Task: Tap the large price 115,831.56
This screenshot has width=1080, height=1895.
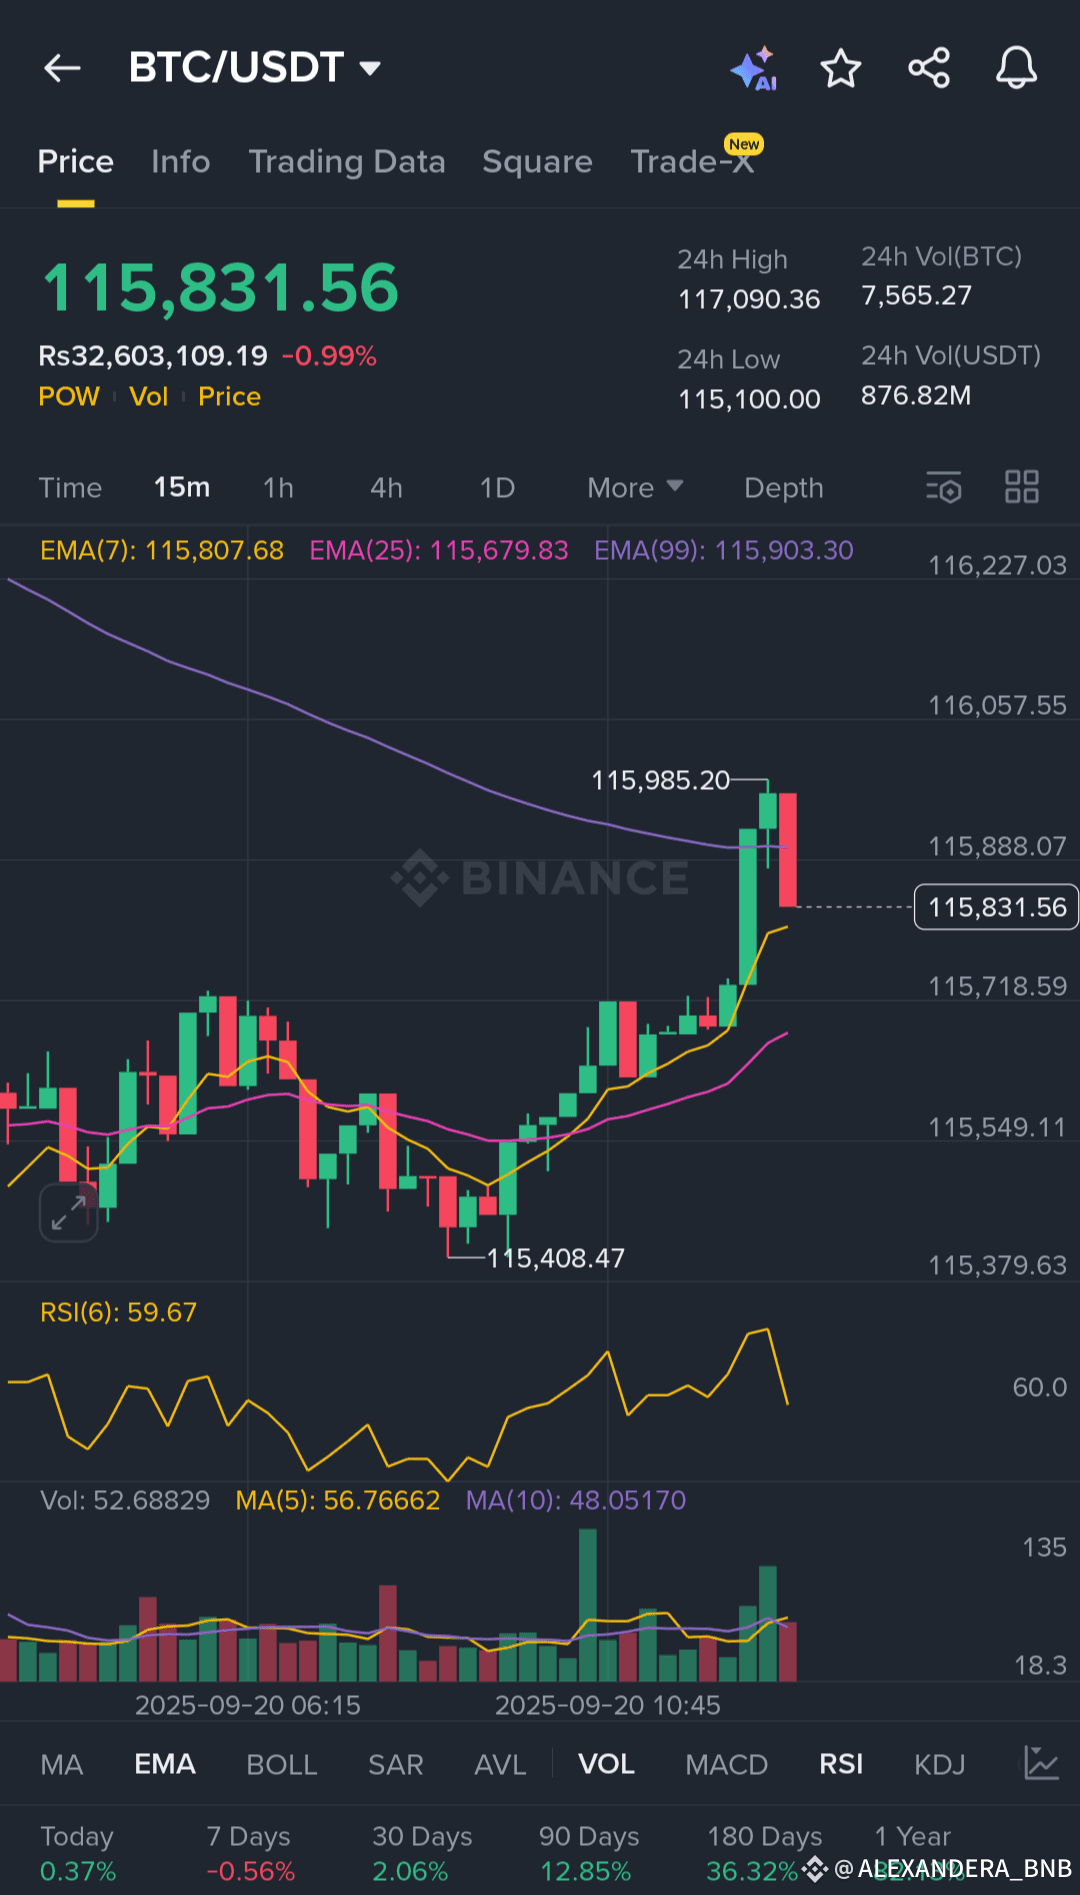Action: pyautogui.click(x=220, y=288)
